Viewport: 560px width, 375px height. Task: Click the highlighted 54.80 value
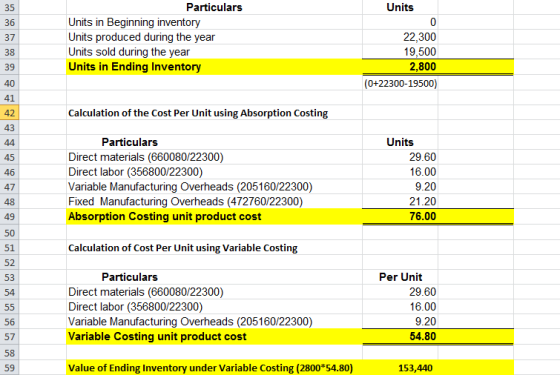pos(422,337)
